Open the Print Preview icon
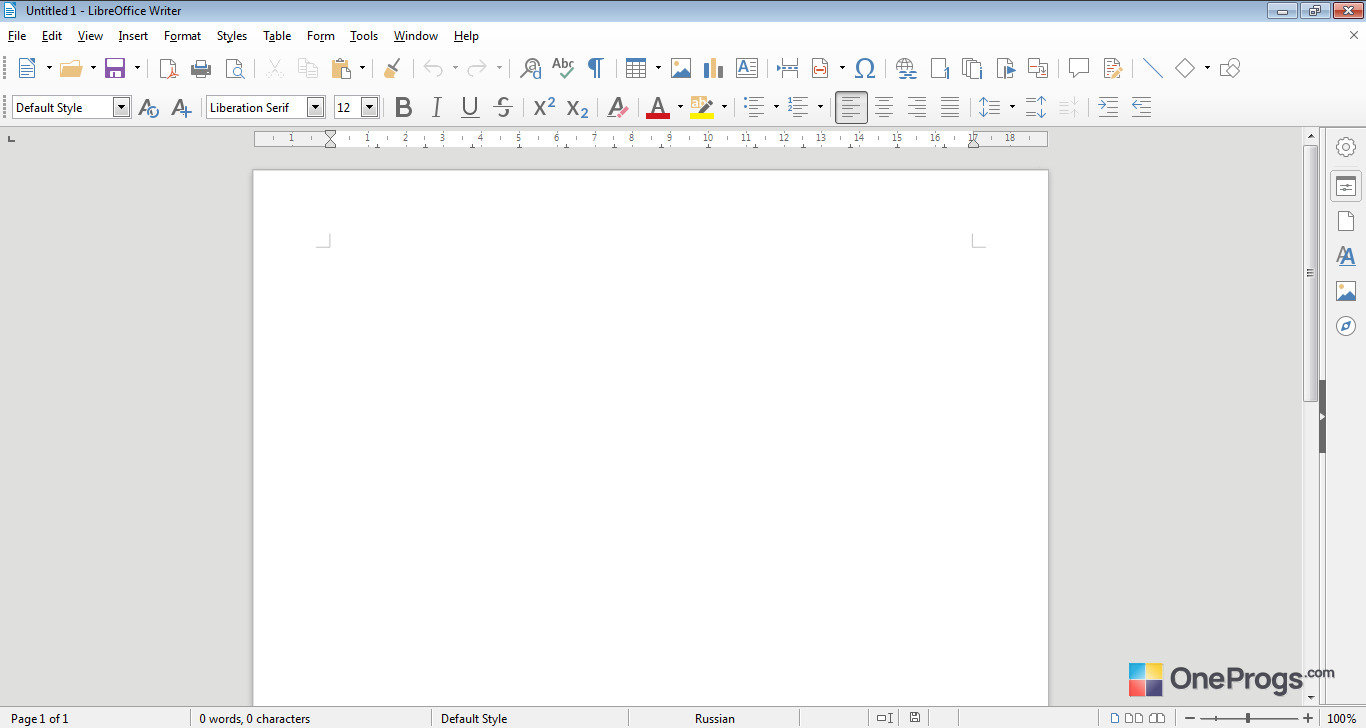Image resolution: width=1366 pixels, height=728 pixels. [234, 68]
